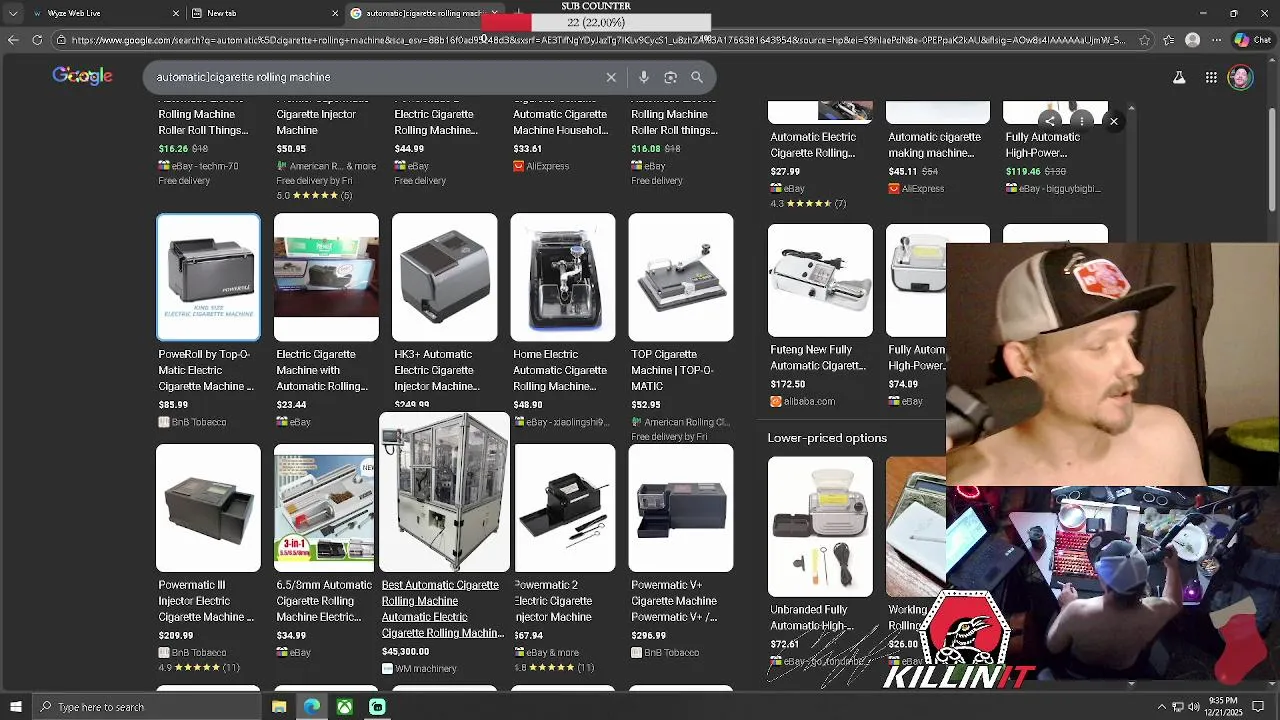This screenshot has height=720, width=1280.
Task: Open Powermatic III Injector product image
Action: coord(208,508)
